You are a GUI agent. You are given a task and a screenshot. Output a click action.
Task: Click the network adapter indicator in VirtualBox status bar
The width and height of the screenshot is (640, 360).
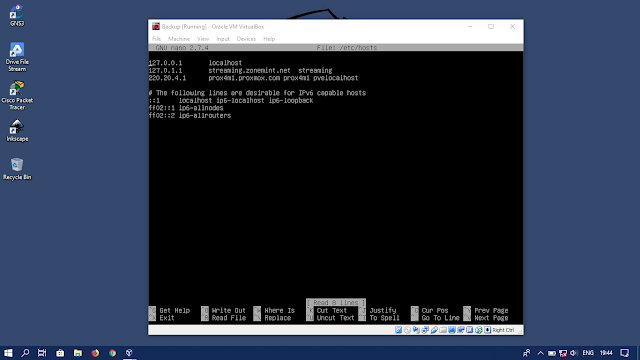click(x=425, y=330)
